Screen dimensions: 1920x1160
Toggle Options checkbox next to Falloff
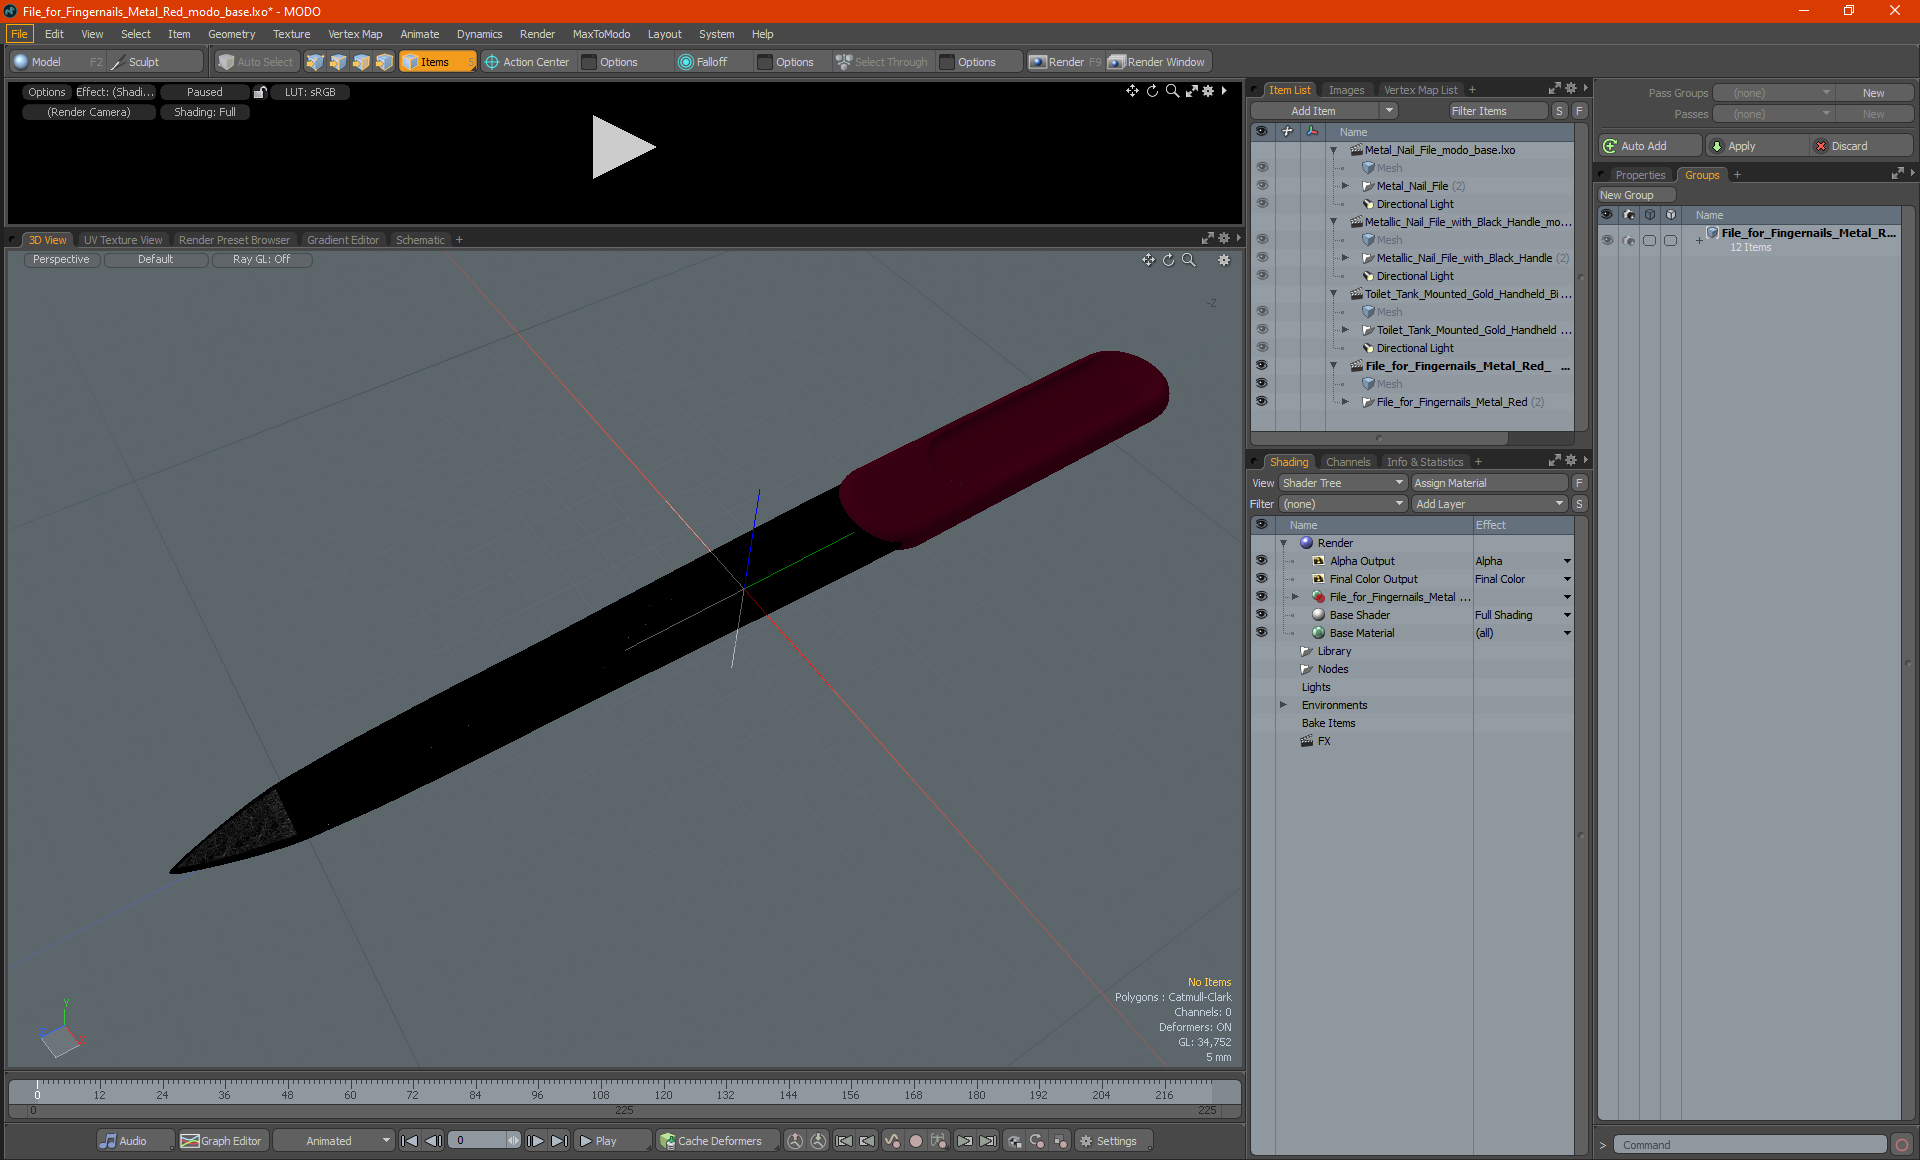tap(765, 62)
